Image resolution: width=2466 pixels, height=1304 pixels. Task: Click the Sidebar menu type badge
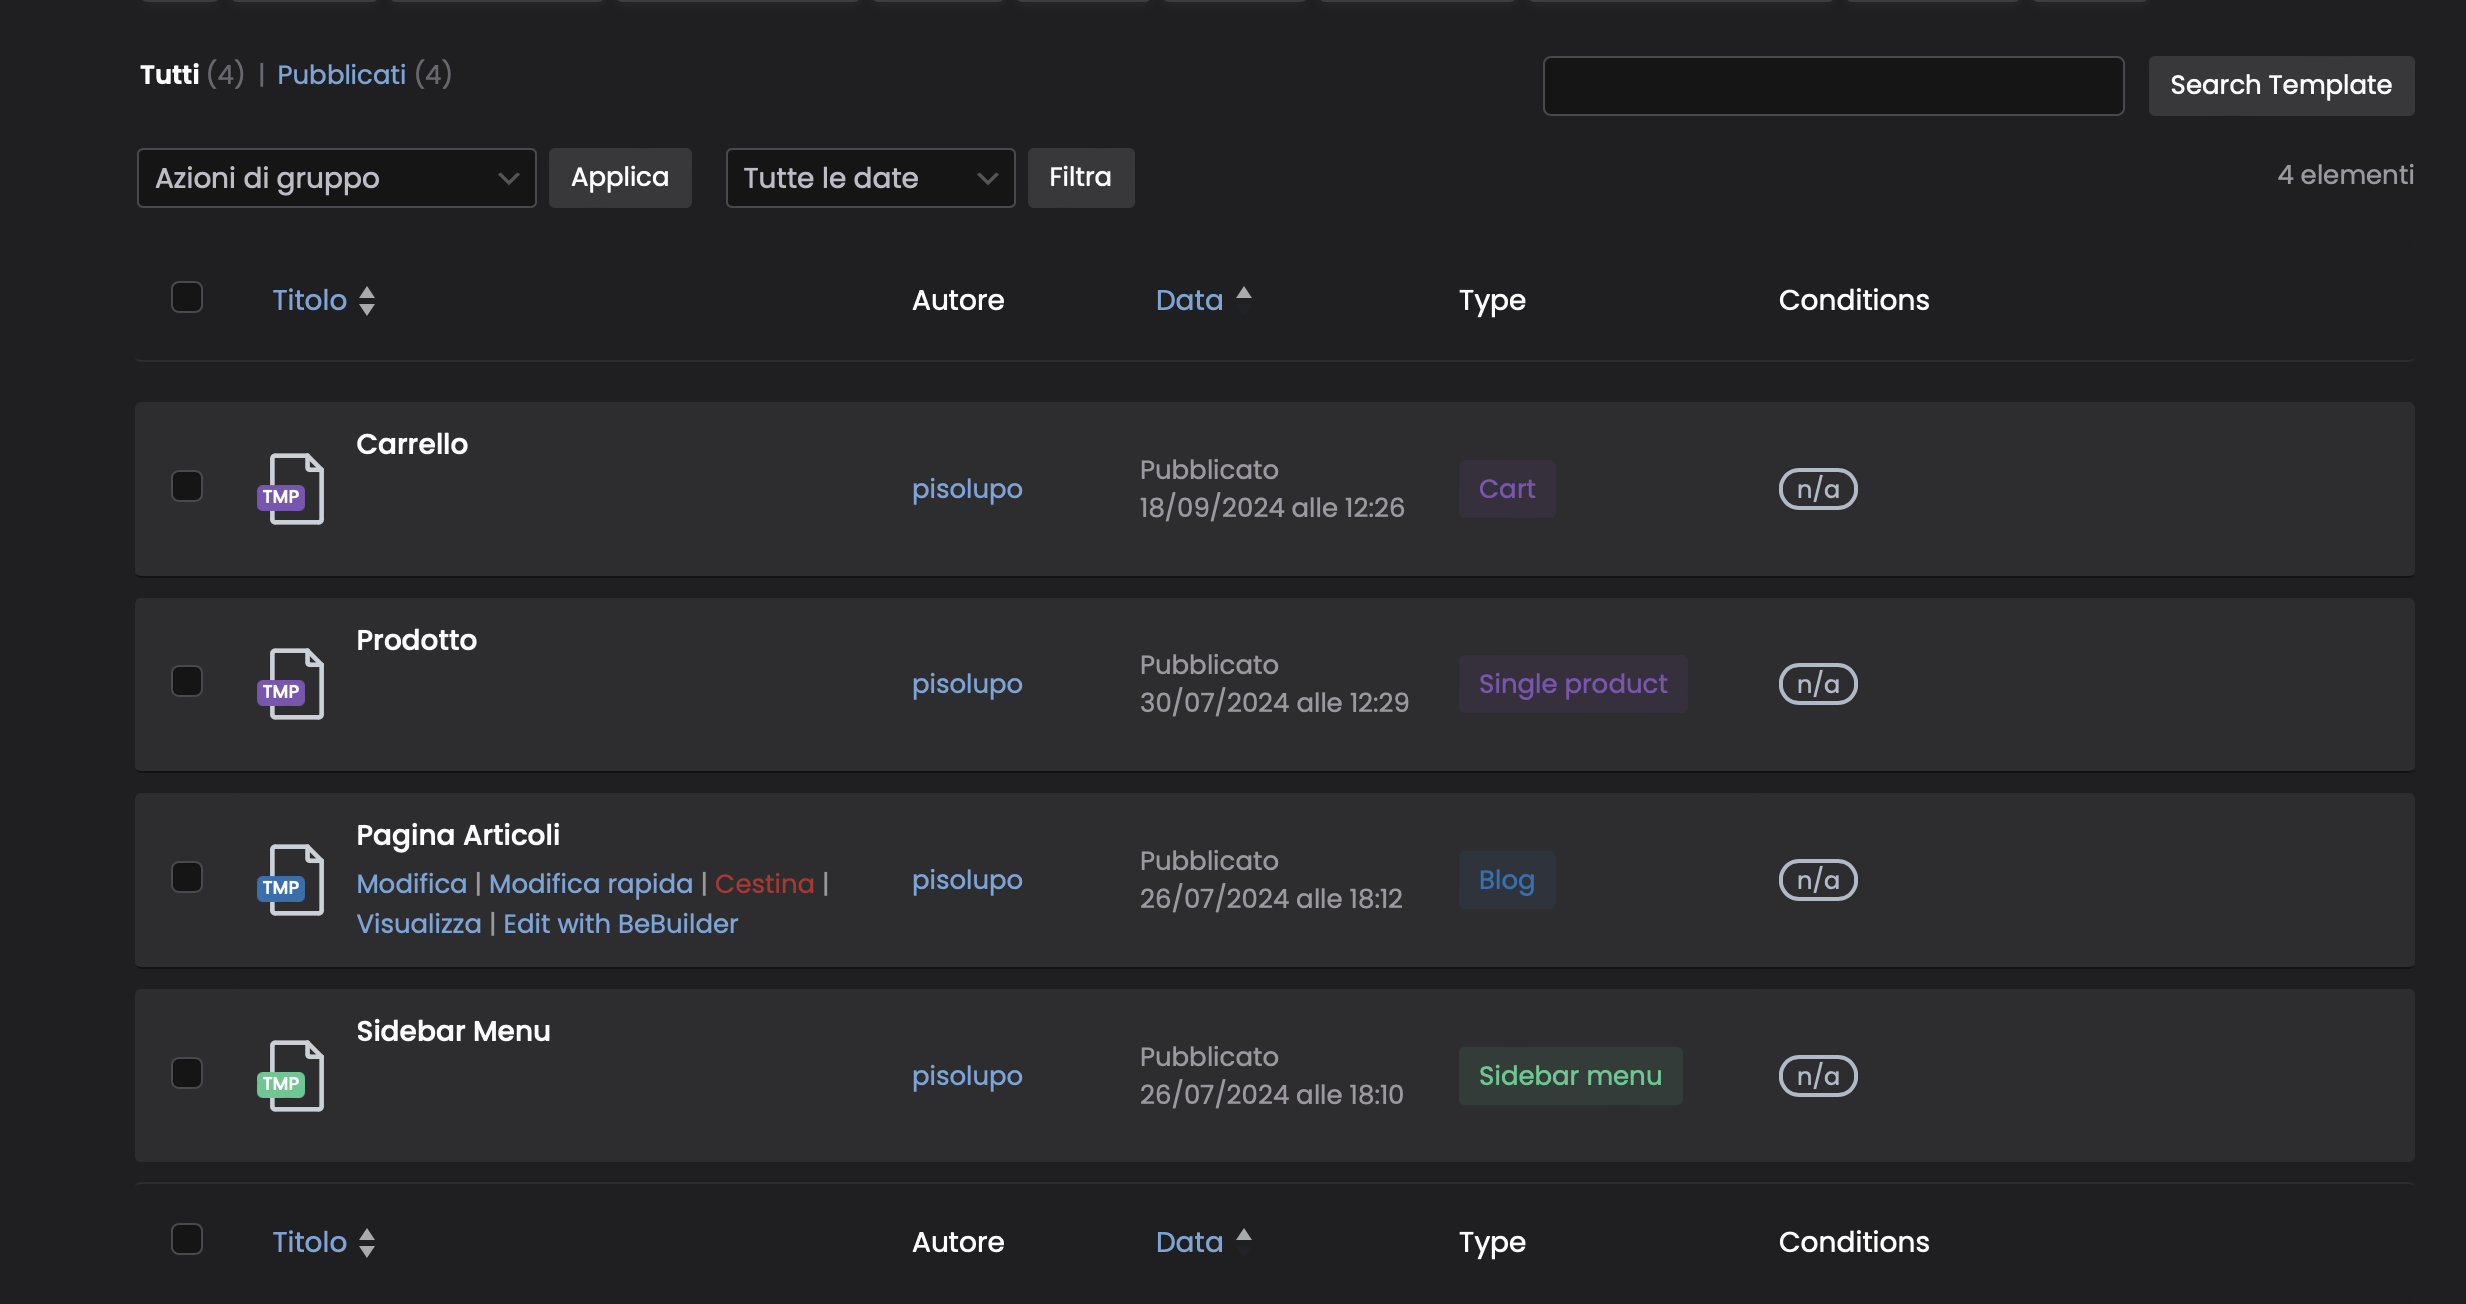[1570, 1076]
